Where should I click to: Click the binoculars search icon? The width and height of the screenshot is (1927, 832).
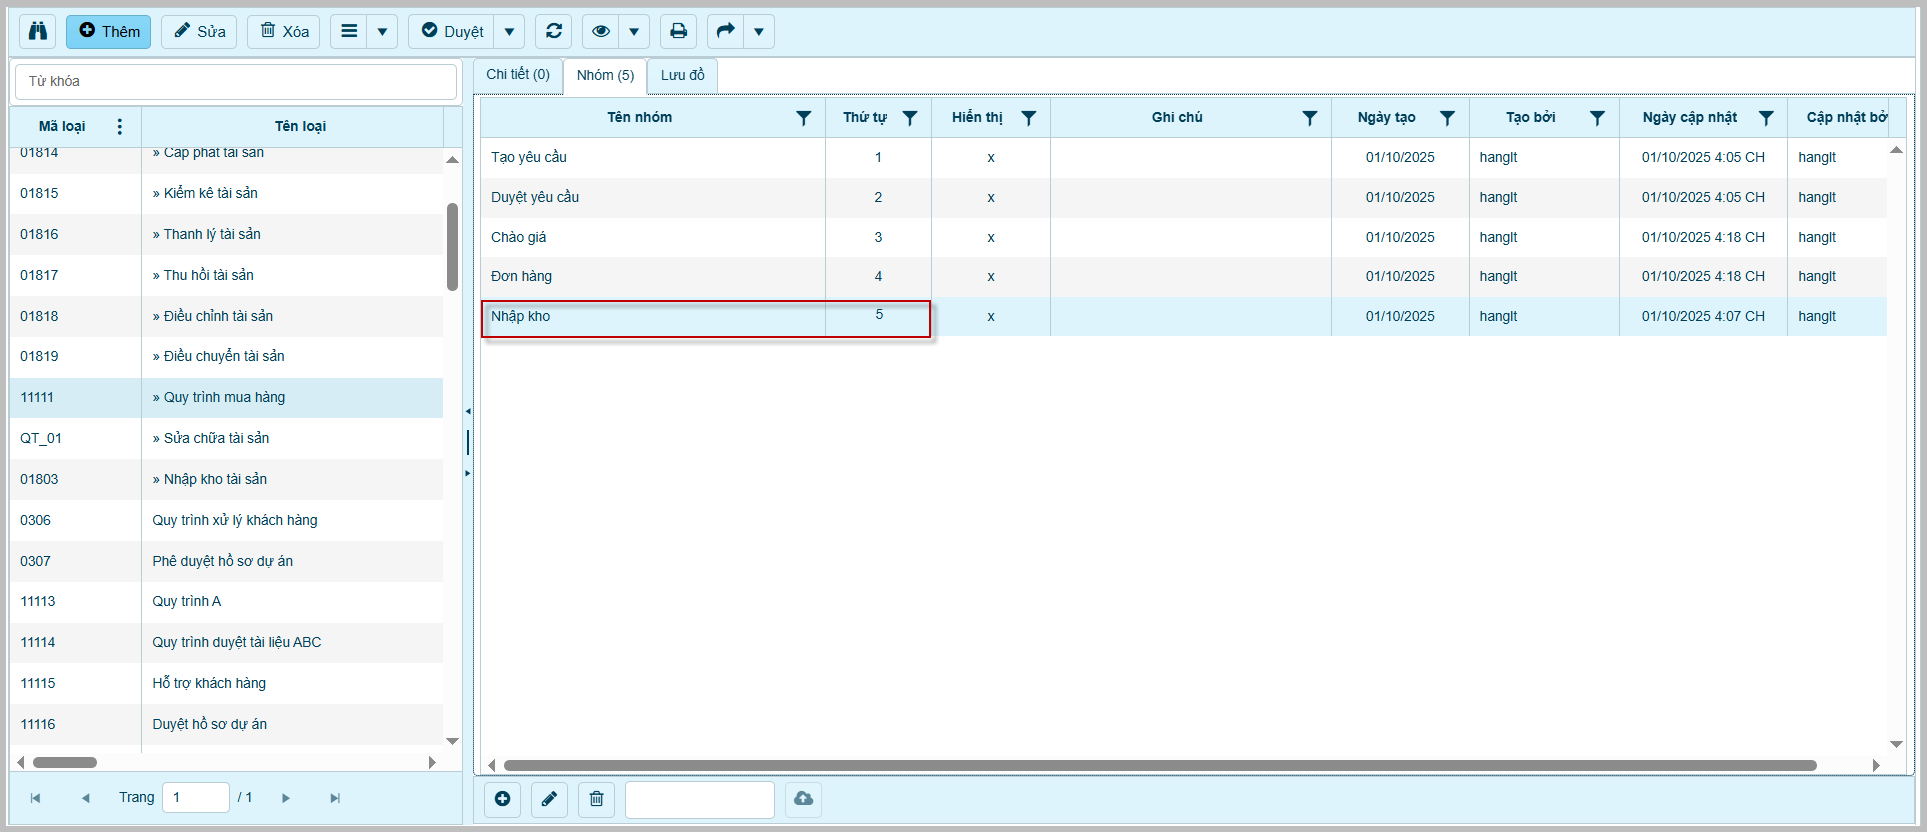[x=38, y=31]
